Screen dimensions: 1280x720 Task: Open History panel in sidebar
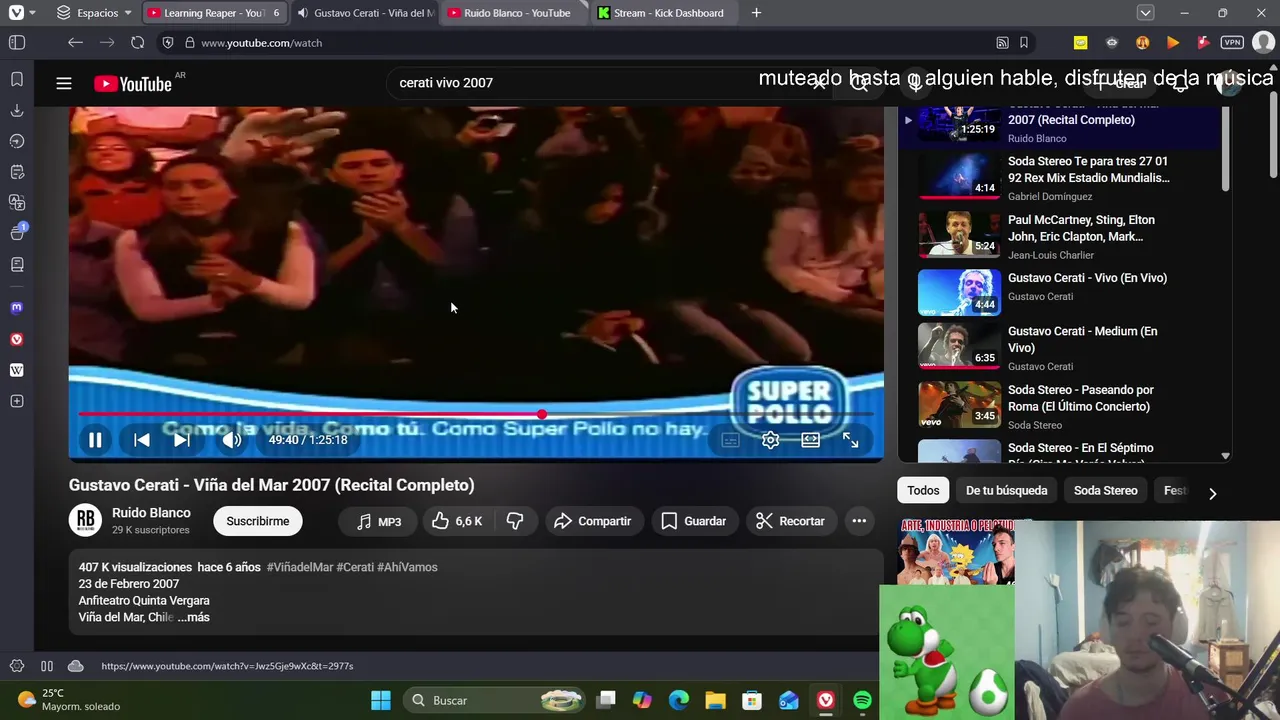coord(16,141)
